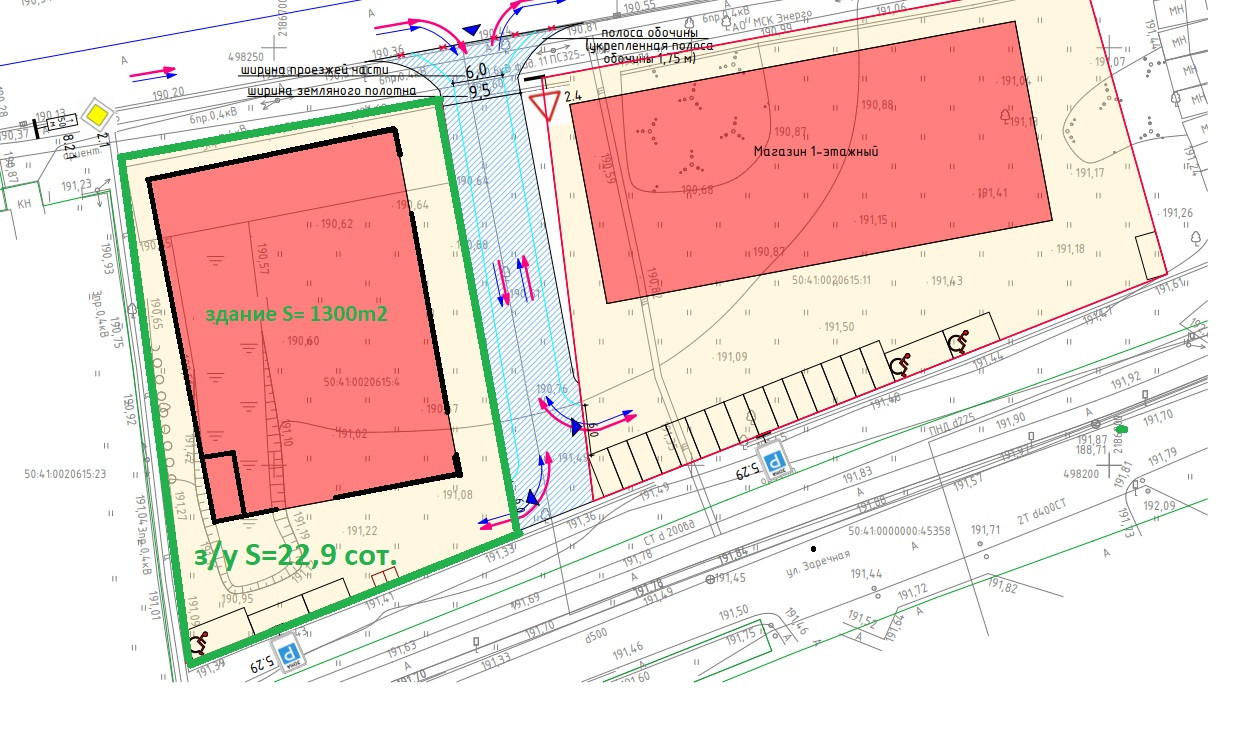Click the rightmost wheelchair symbol near the store

(958, 343)
